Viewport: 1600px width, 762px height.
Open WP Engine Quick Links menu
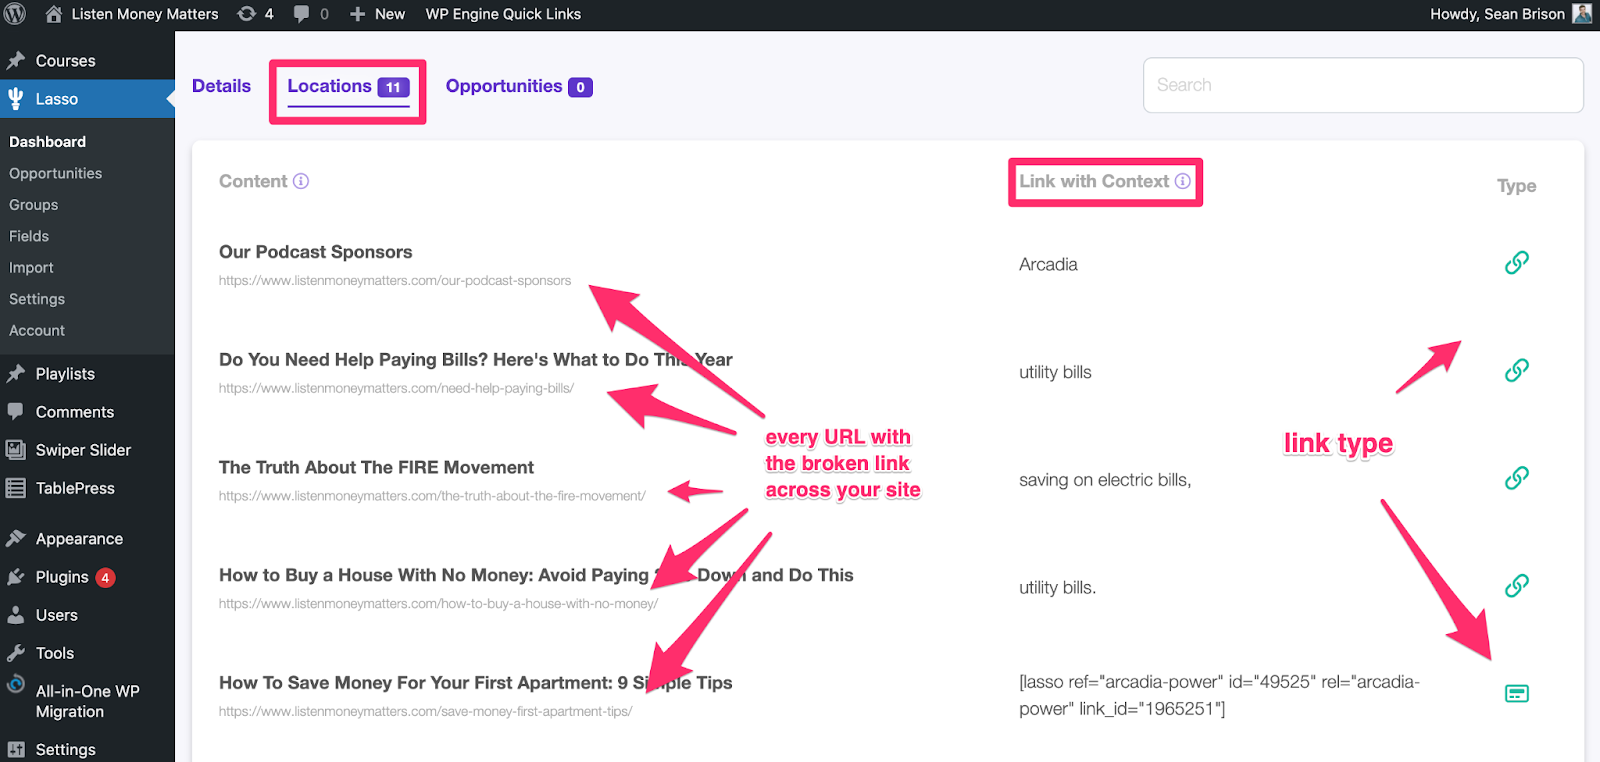pos(503,14)
